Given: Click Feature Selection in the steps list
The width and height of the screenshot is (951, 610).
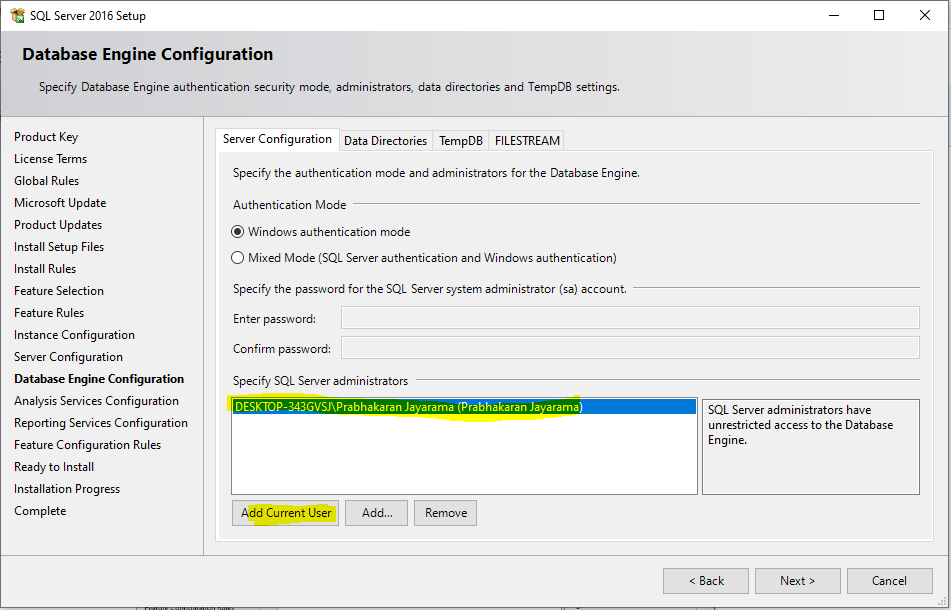Looking at the screenshot, I should tap(59, 291).
